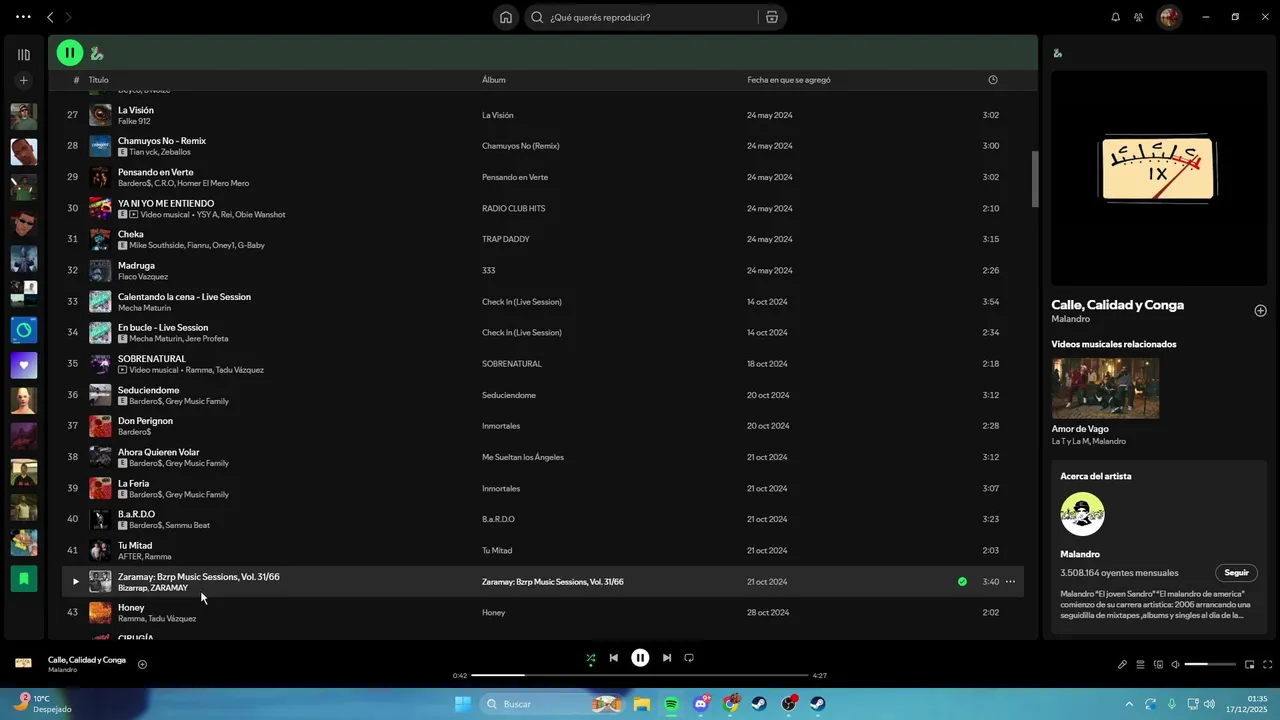This screenshot has height=720, width=1280.
Task: Open the album link 'Me Sueltan los Ángeles'
Action: [523, 457]
